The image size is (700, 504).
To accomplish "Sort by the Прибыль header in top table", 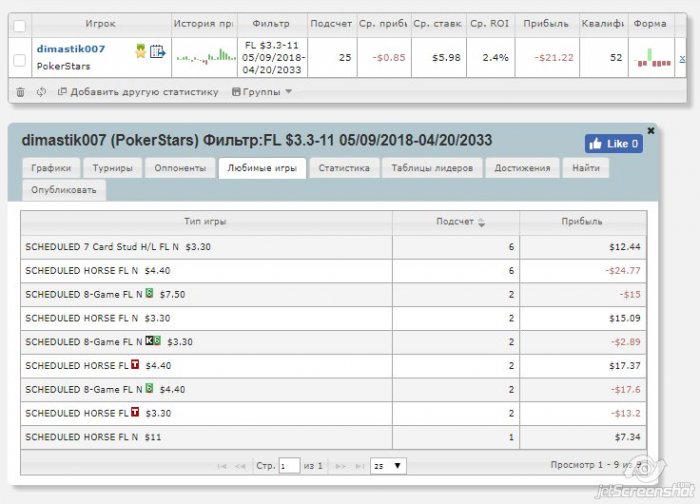I will [546, 24].
